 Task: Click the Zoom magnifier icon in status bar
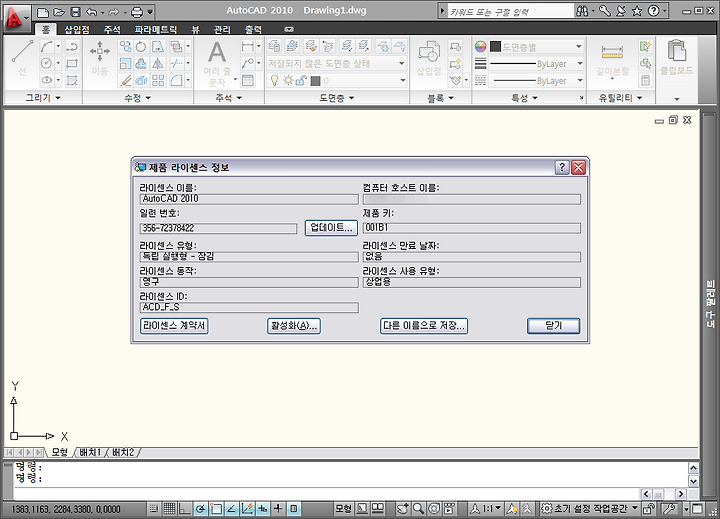[418, 508]
